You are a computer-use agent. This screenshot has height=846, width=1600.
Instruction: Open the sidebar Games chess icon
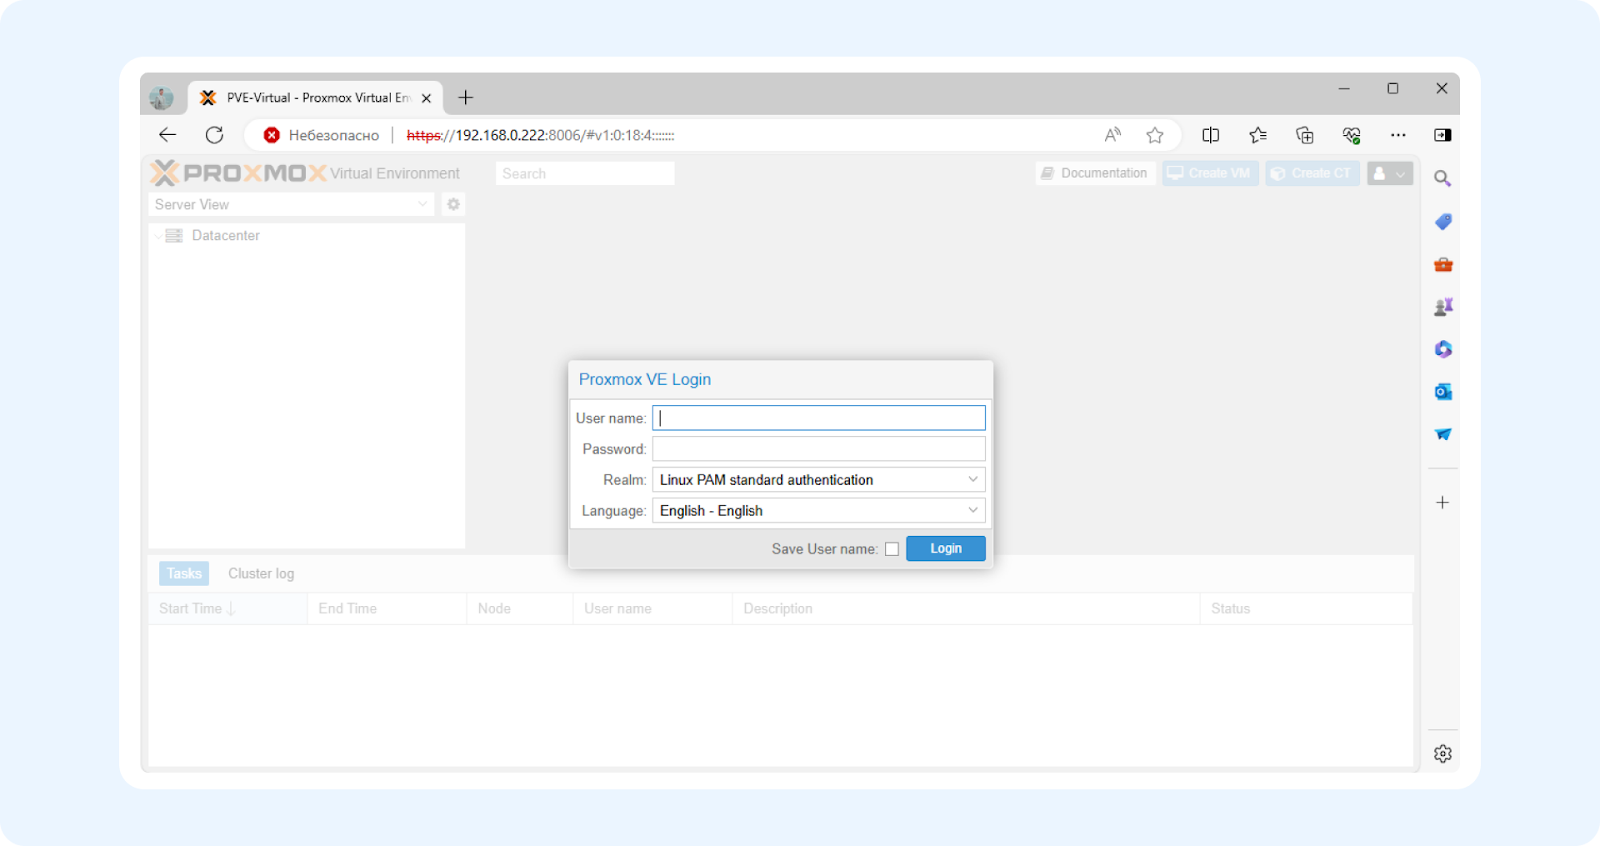(1443, 307)
